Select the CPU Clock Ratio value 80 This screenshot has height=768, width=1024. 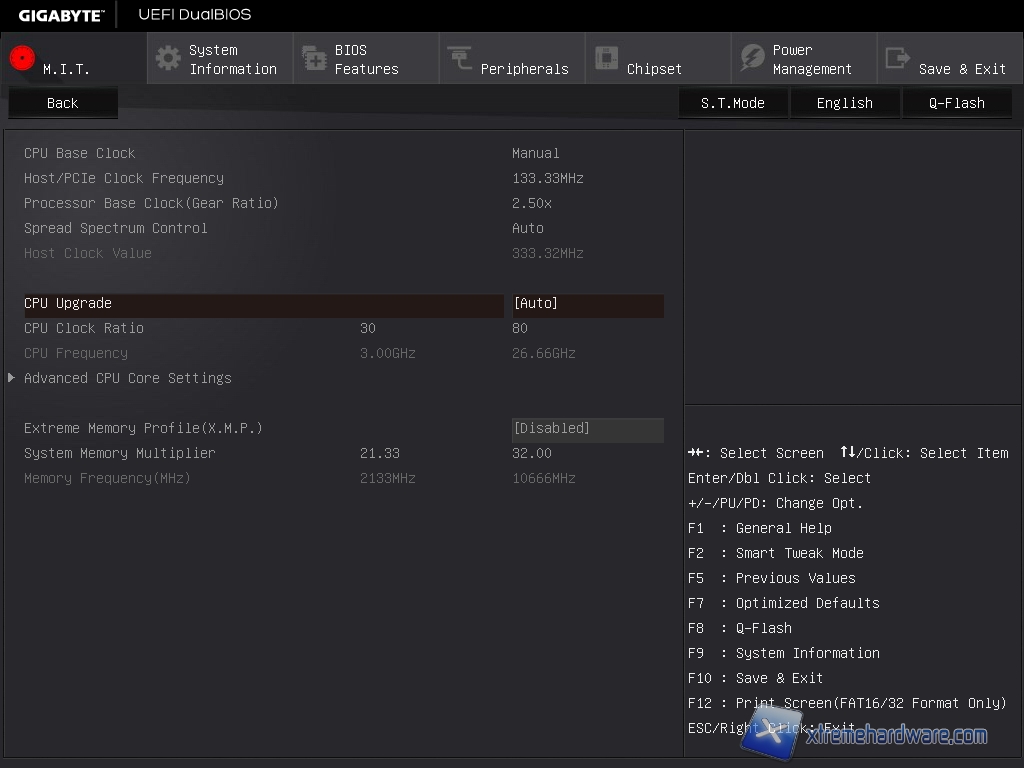point(520,328)
